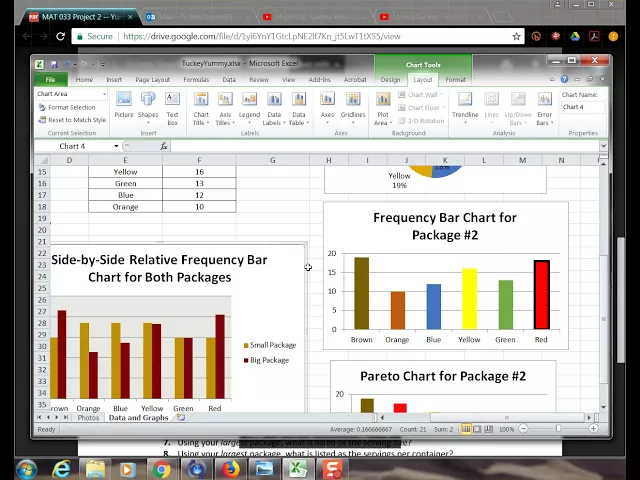Switch to the Data ribbon tab

pyautogui.click(x=229, y=80)
